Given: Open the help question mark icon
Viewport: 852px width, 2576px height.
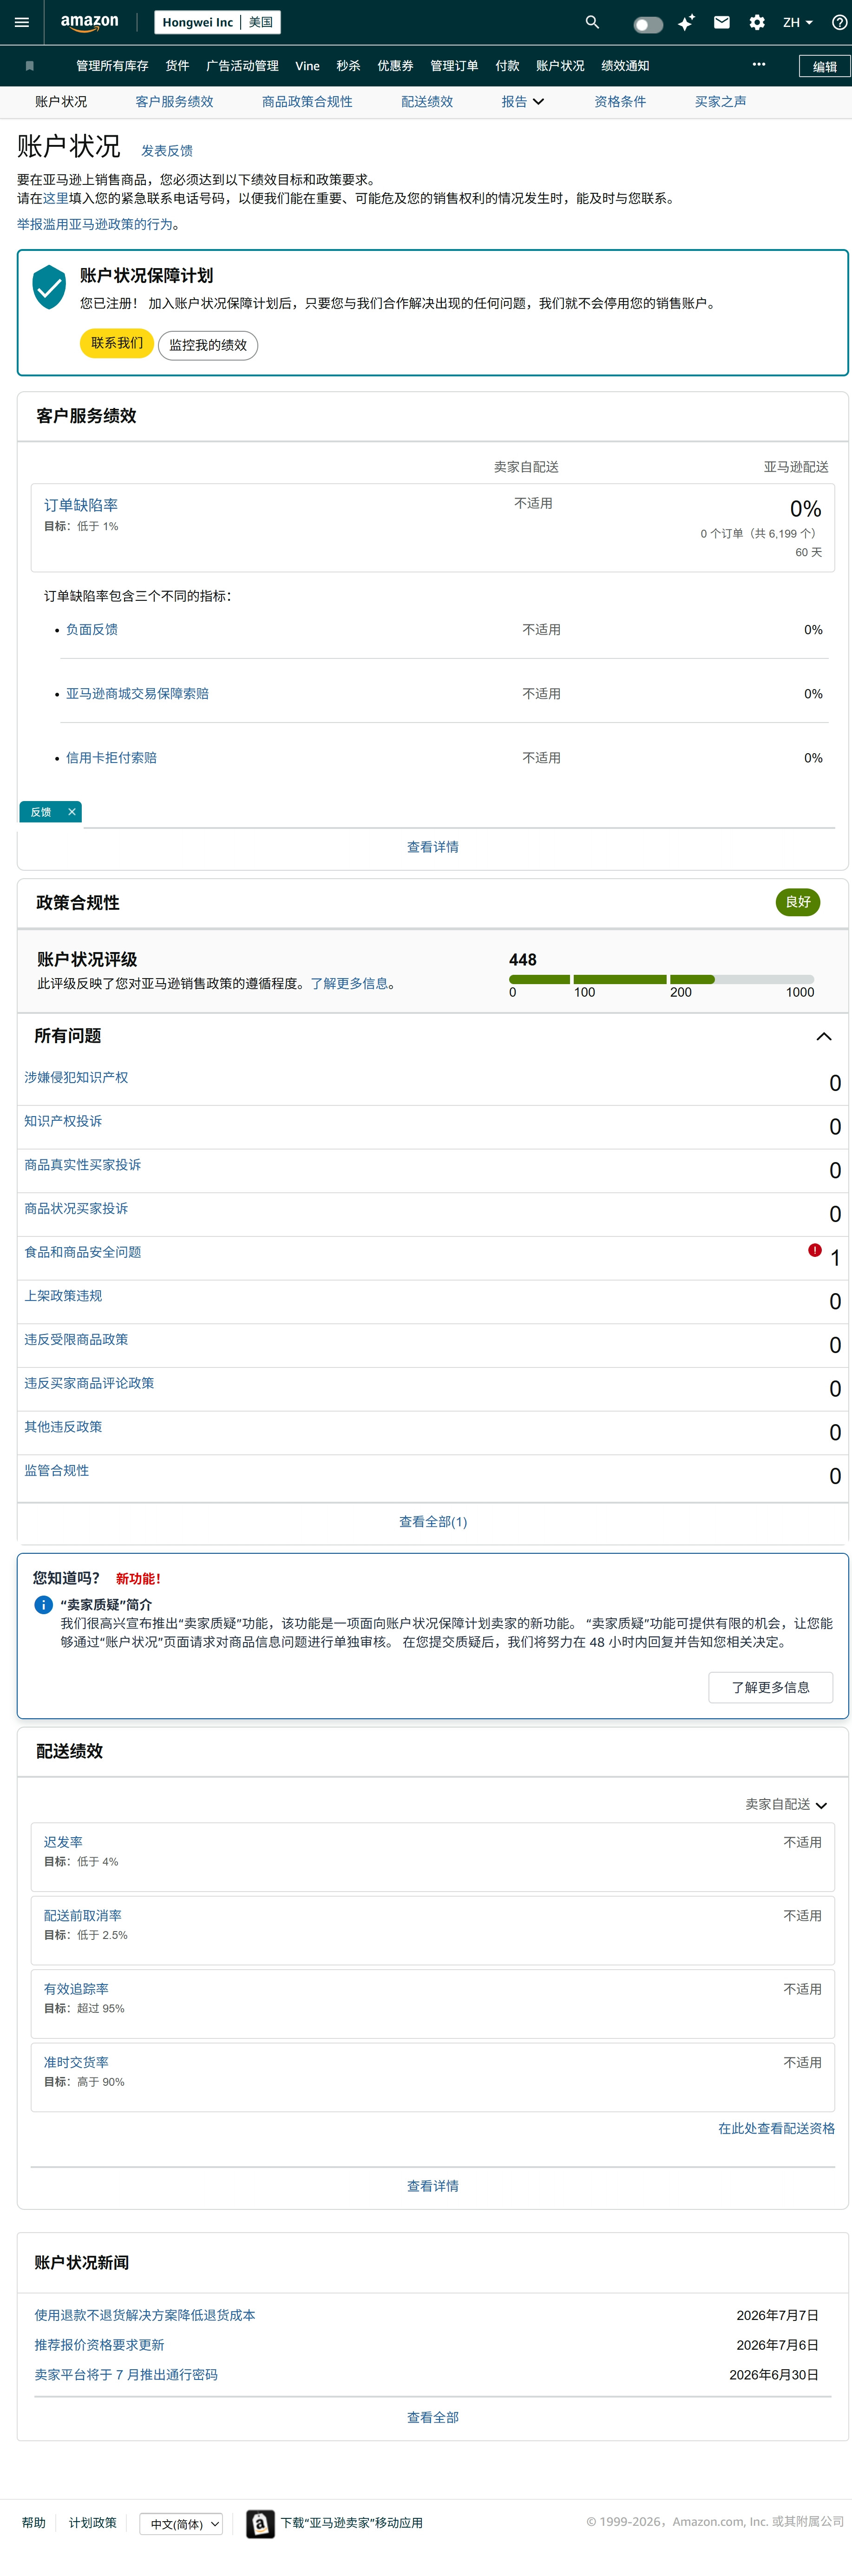Looking at the screenshot, I should point(840,22).
